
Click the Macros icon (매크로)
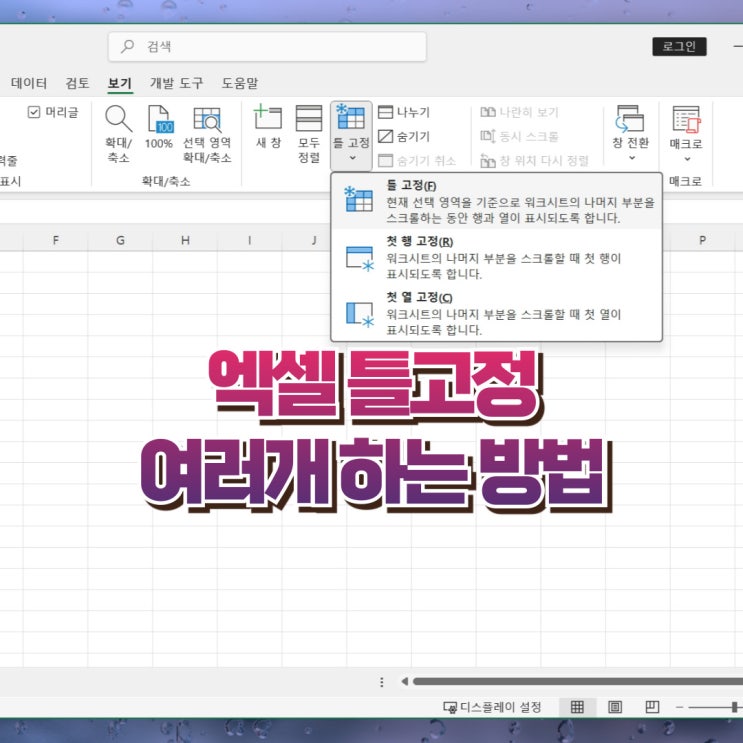coord(686,119)
